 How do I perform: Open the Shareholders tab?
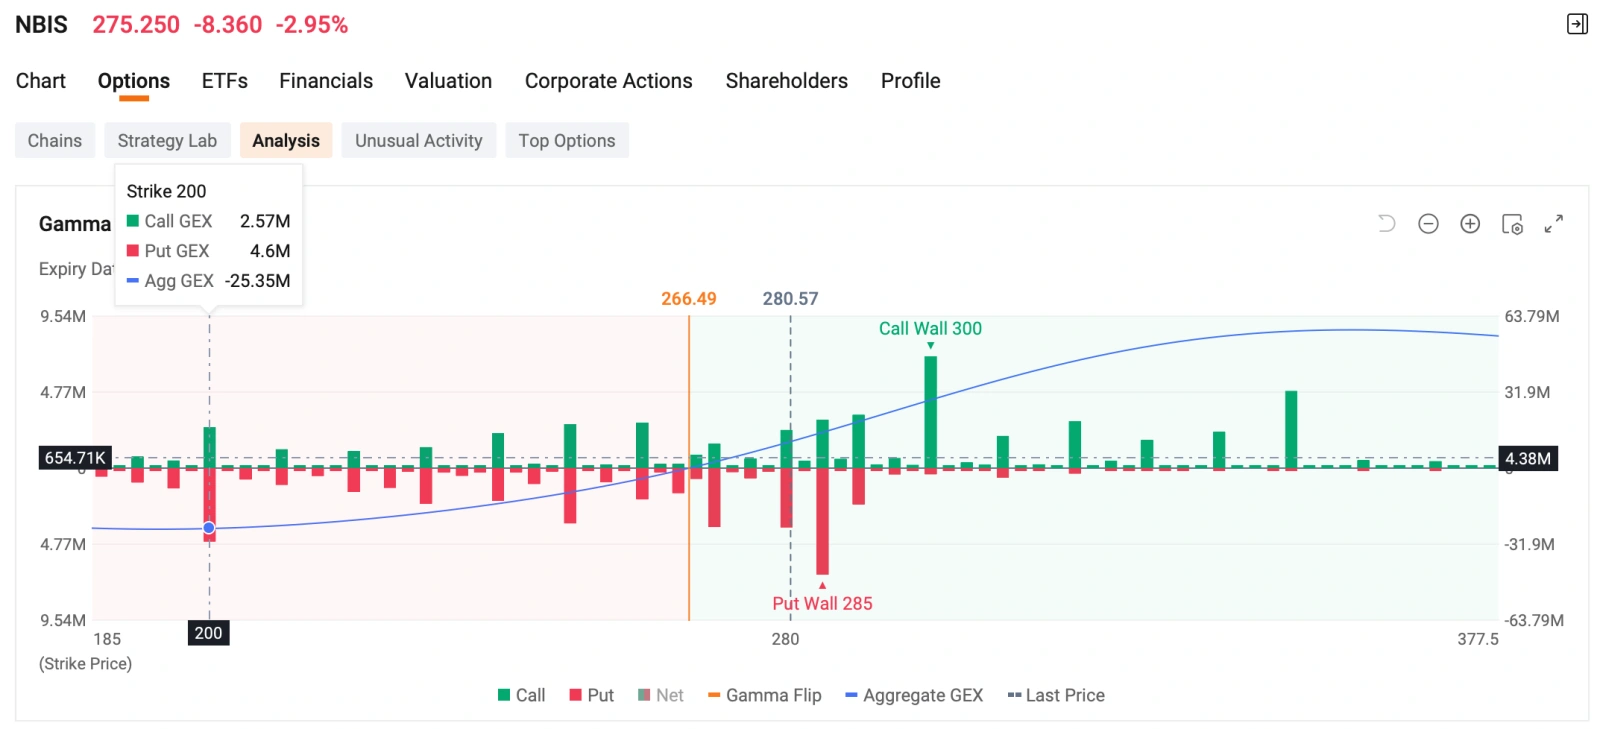point(787,81)
